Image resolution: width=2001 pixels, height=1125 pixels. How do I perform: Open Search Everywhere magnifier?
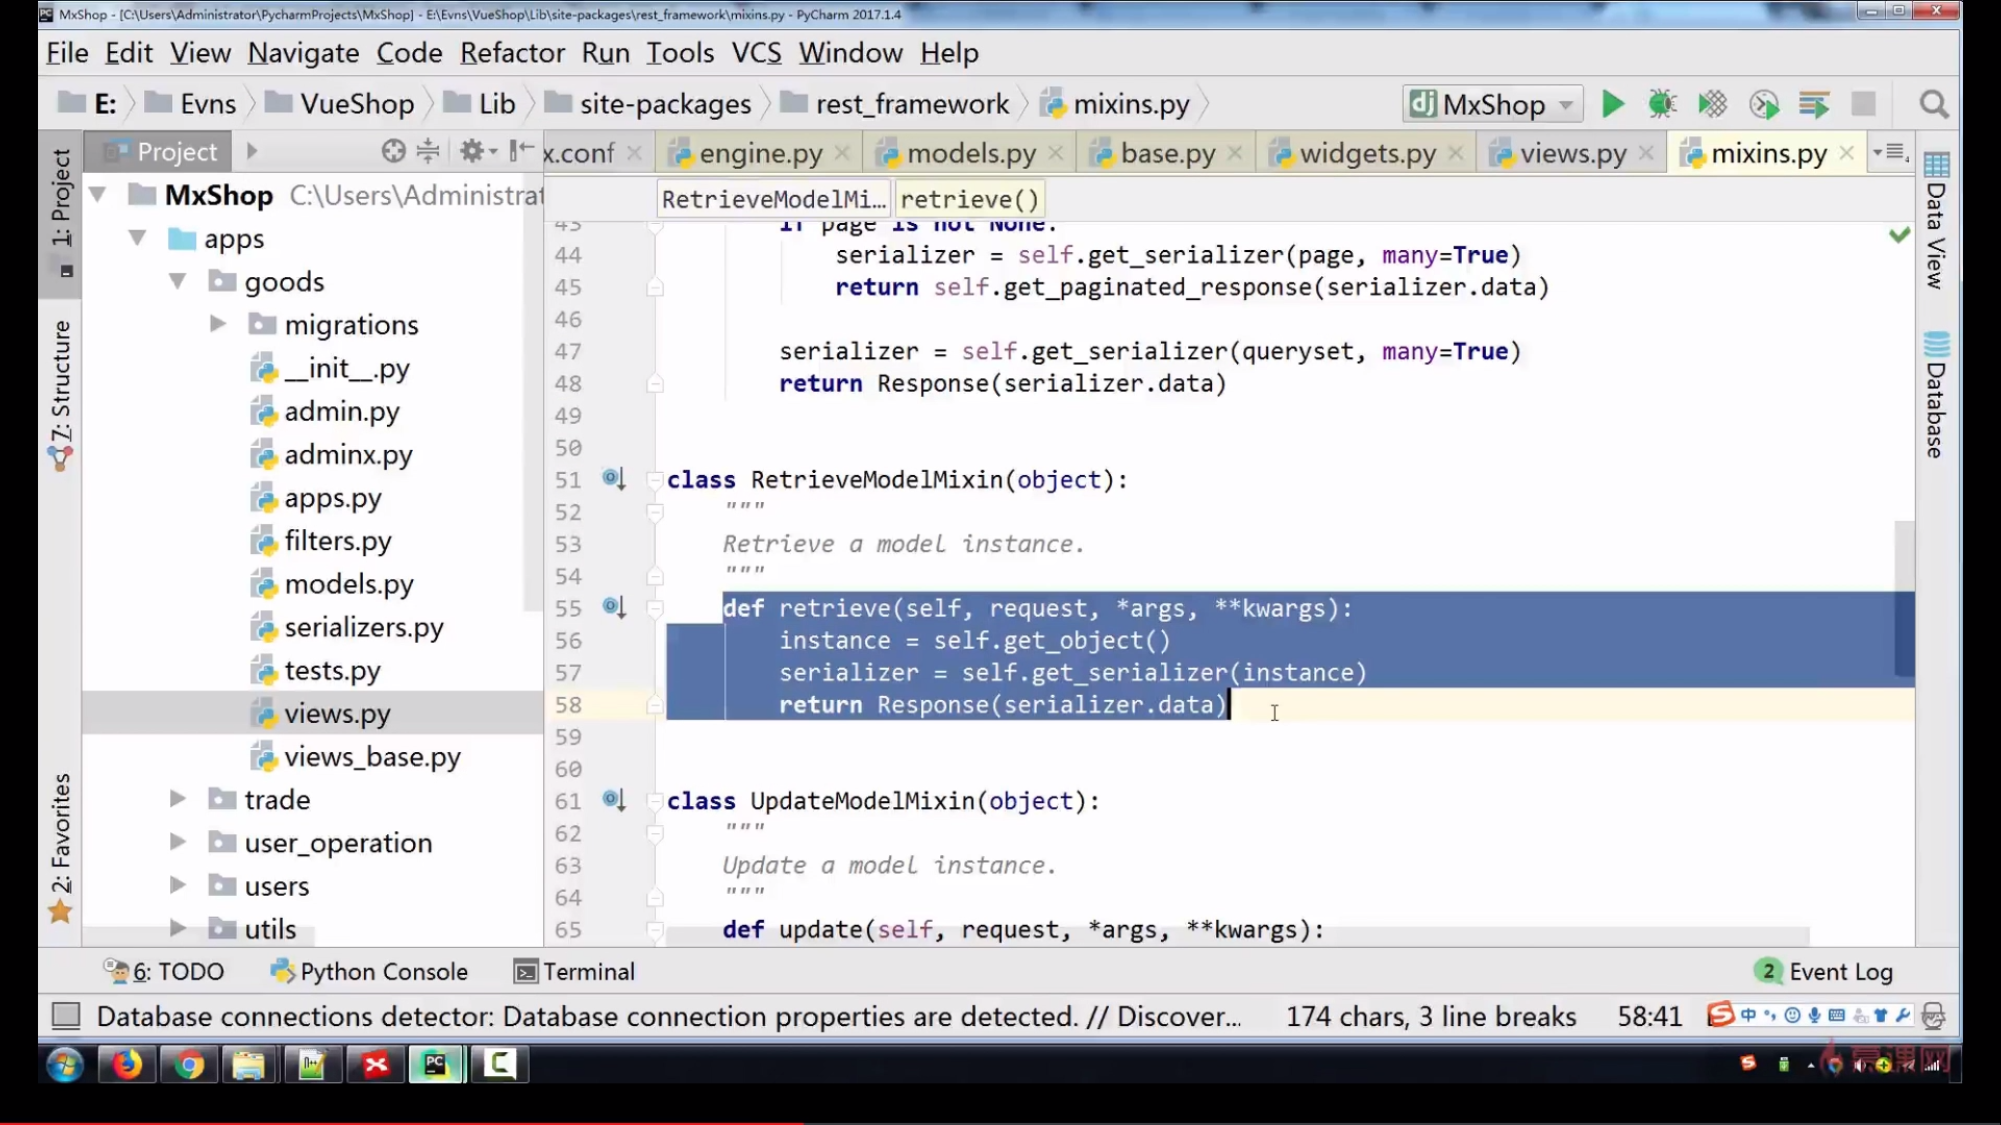point(1933,103)
